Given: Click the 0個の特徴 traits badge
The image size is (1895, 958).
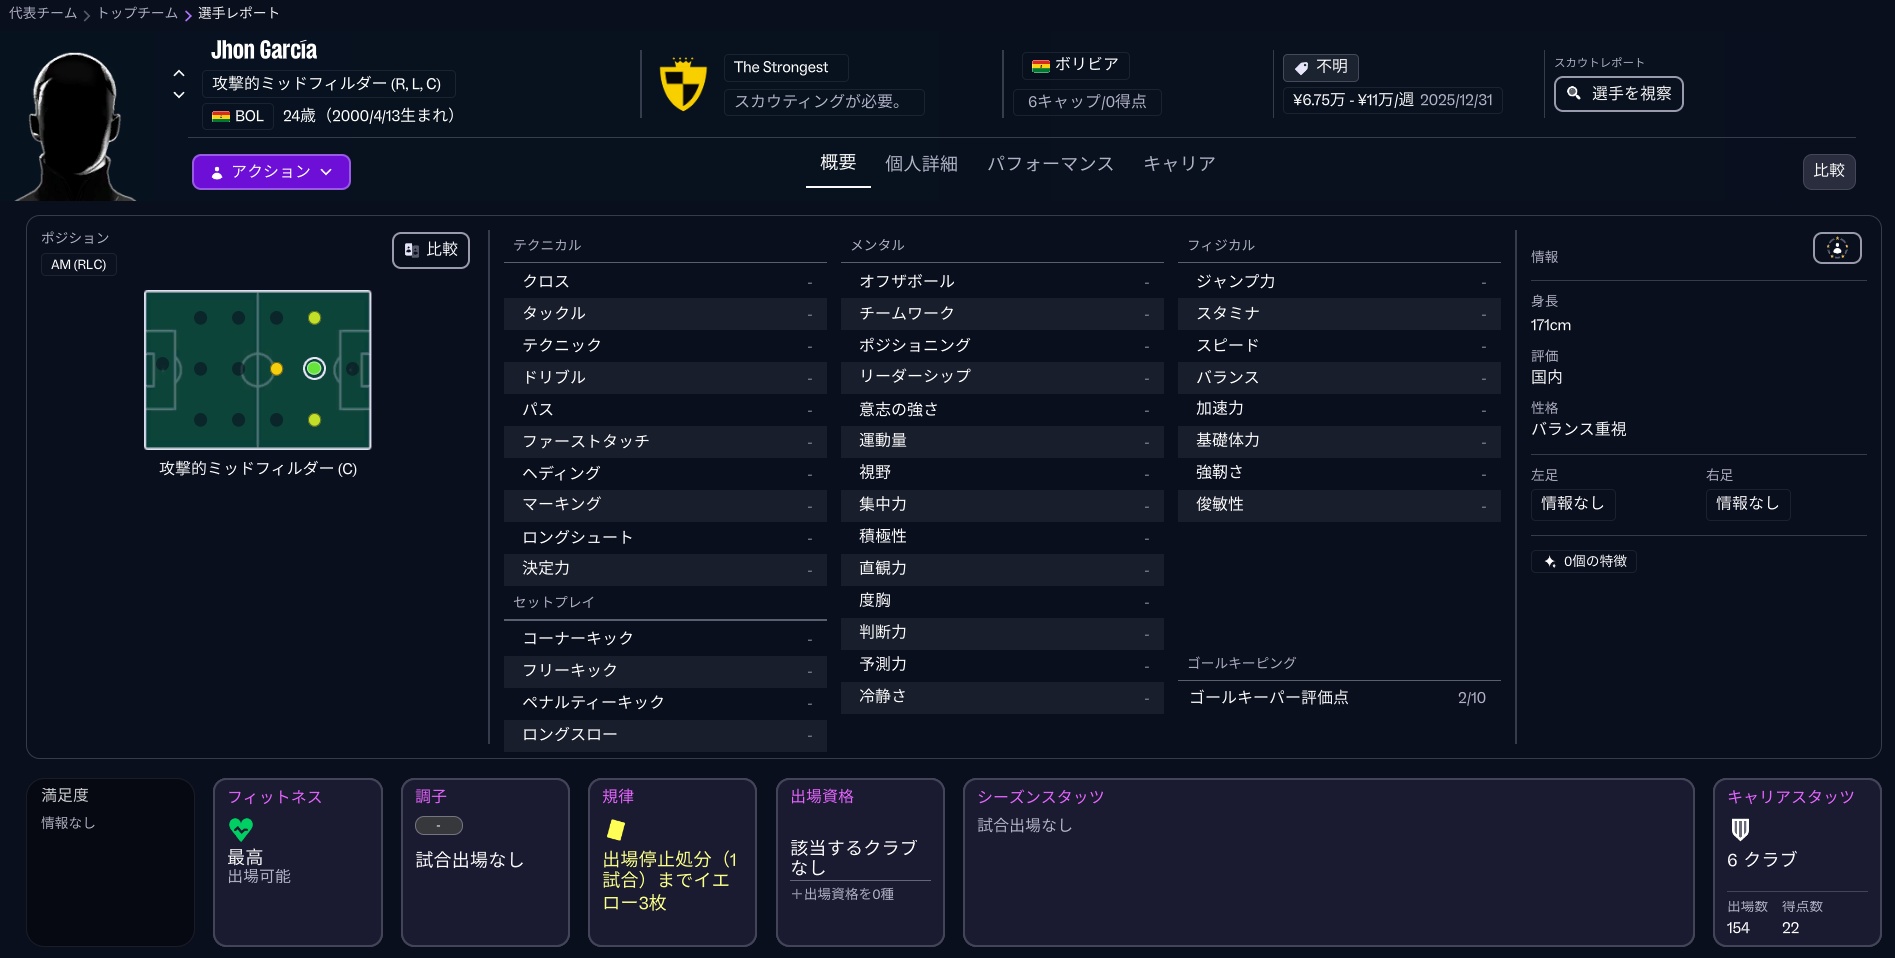Looking at the screenshot, I should (x=1584, y=561).
